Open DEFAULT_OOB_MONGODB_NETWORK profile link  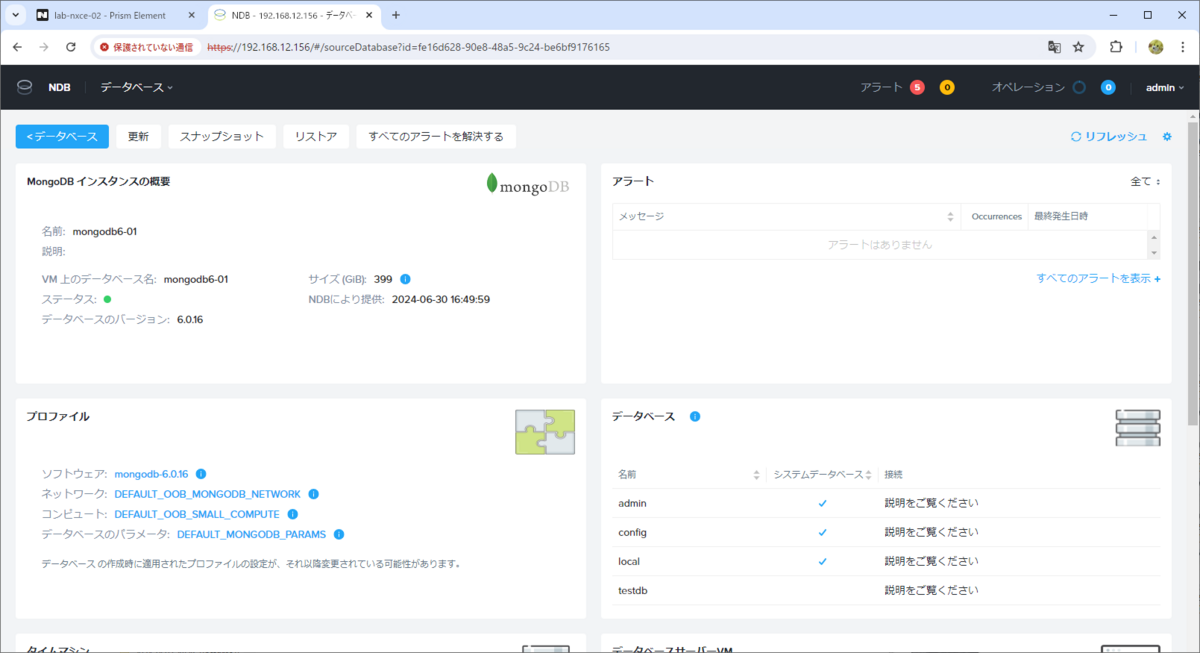coord(207,494)
